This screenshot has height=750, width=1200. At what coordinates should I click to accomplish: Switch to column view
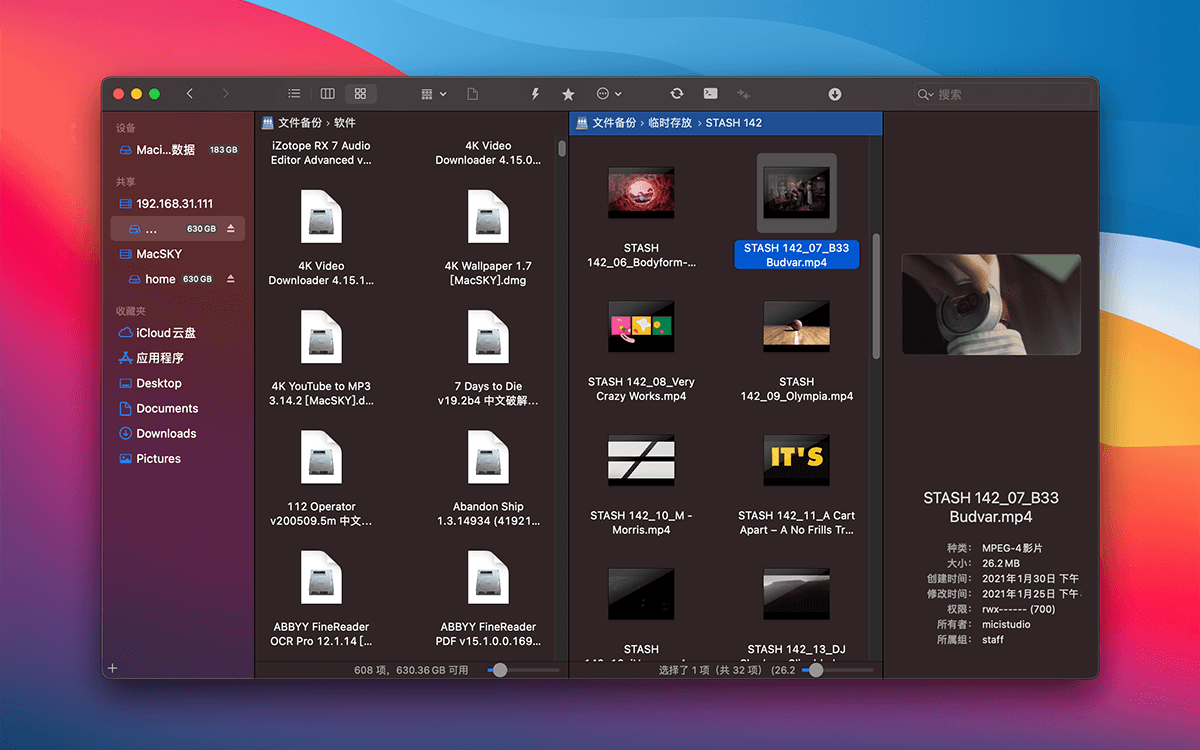point(327,94)
